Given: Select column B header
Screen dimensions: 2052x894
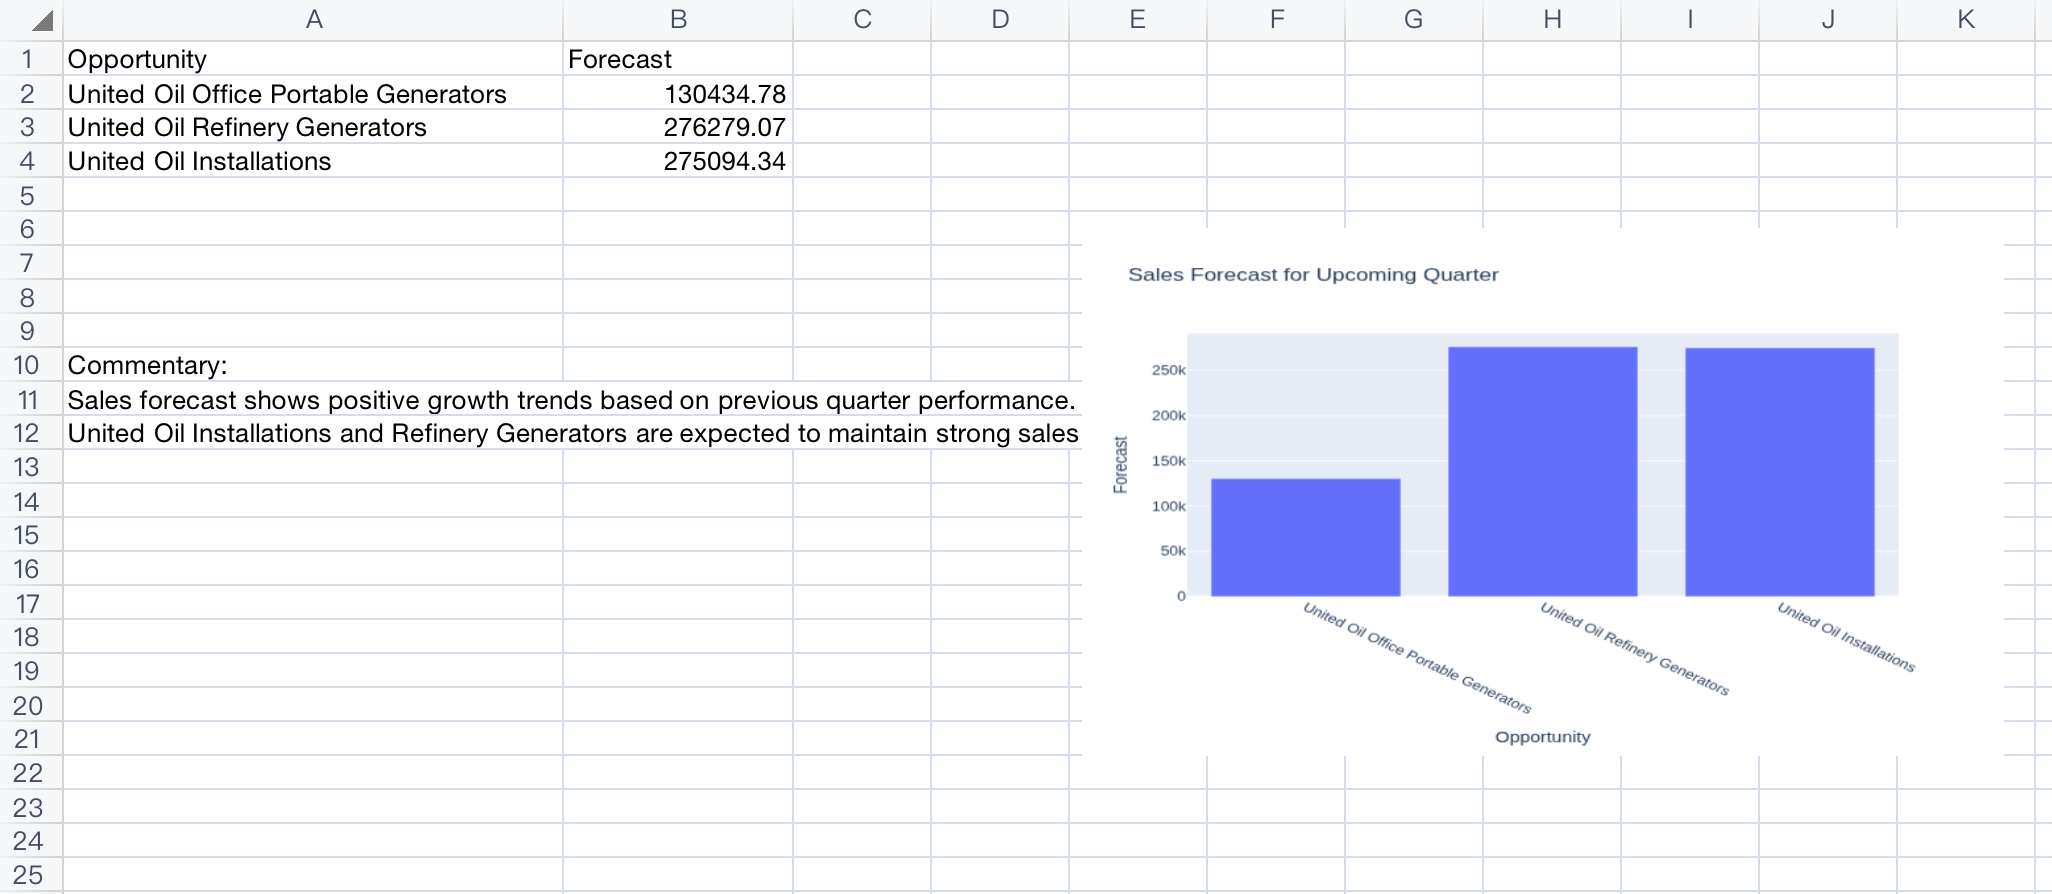Looking at the screenshot, I should pos(678,20).
